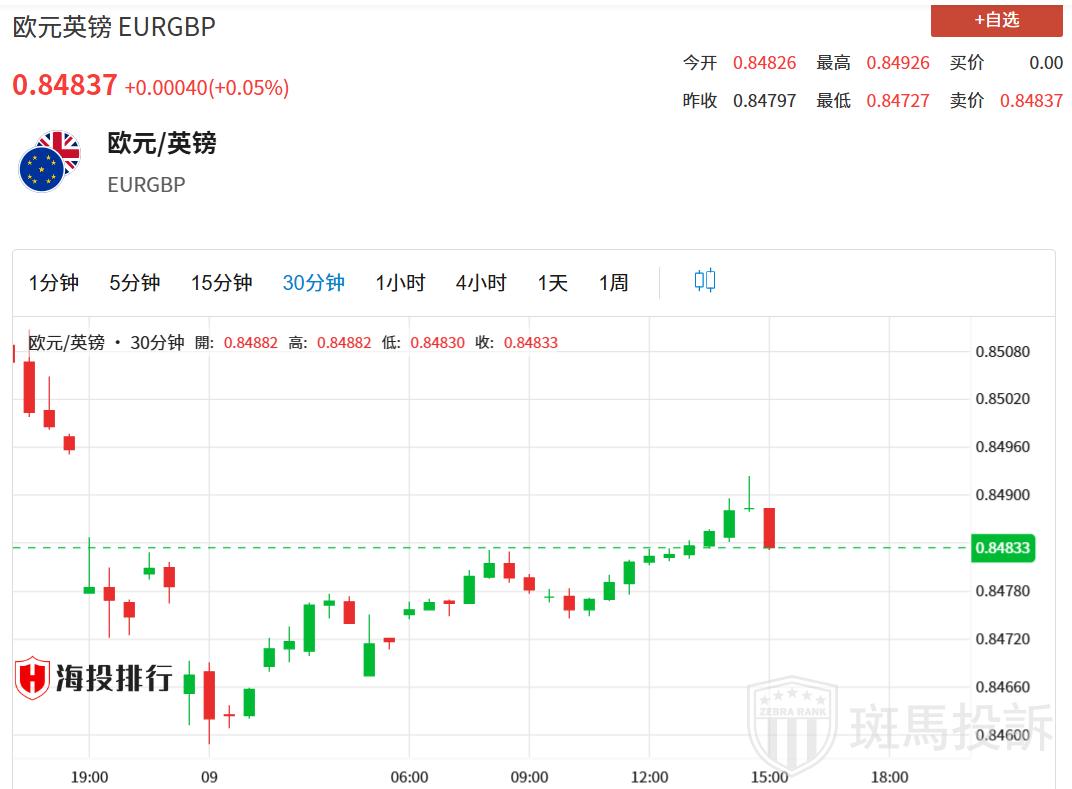1072x789 pixels.
Task: Add pair via +自选 button
Action: coord(996,20)
